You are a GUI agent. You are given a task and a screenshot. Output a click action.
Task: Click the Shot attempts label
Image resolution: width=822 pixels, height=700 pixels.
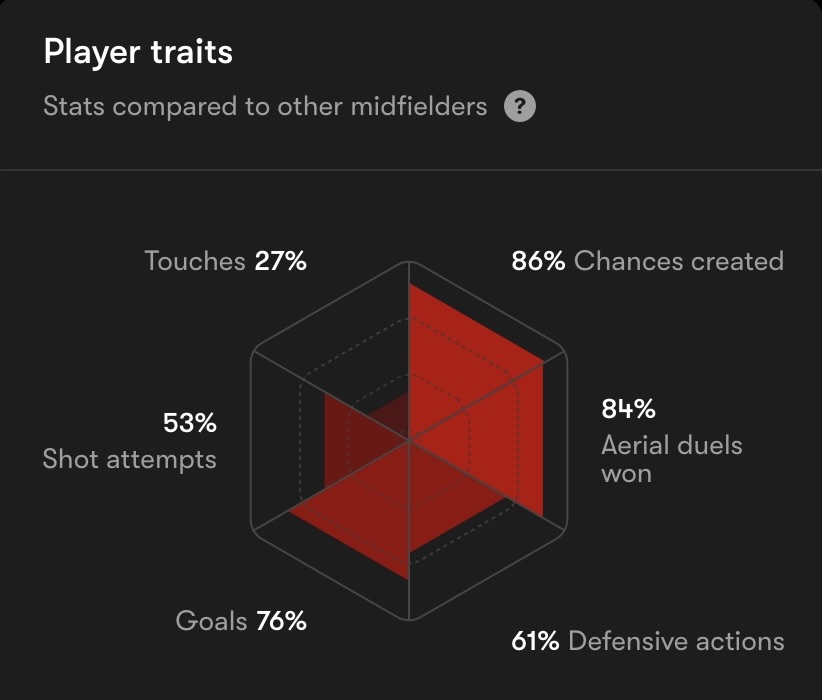pos(129,459)
